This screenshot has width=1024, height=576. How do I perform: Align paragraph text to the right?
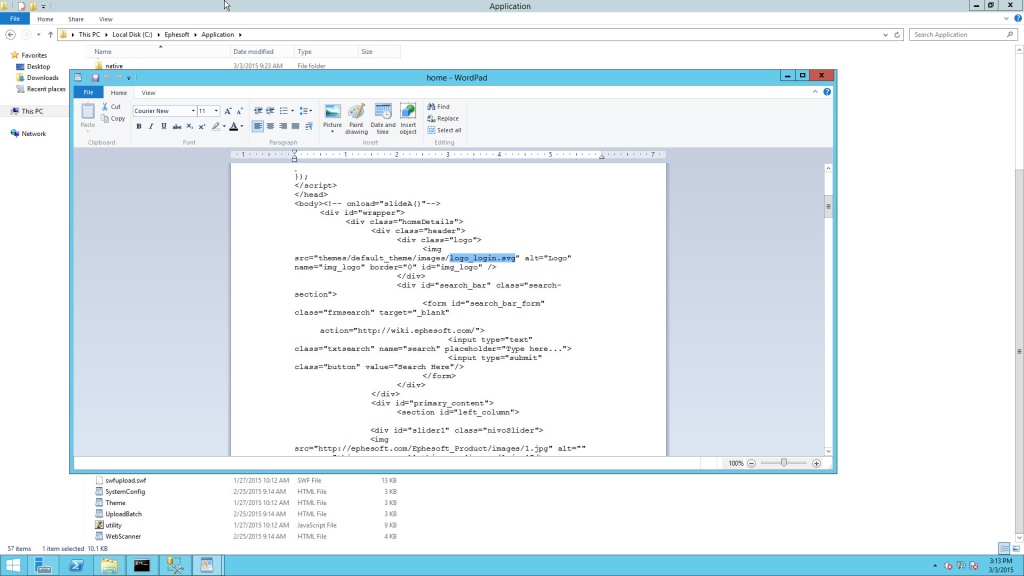[283, 127]
